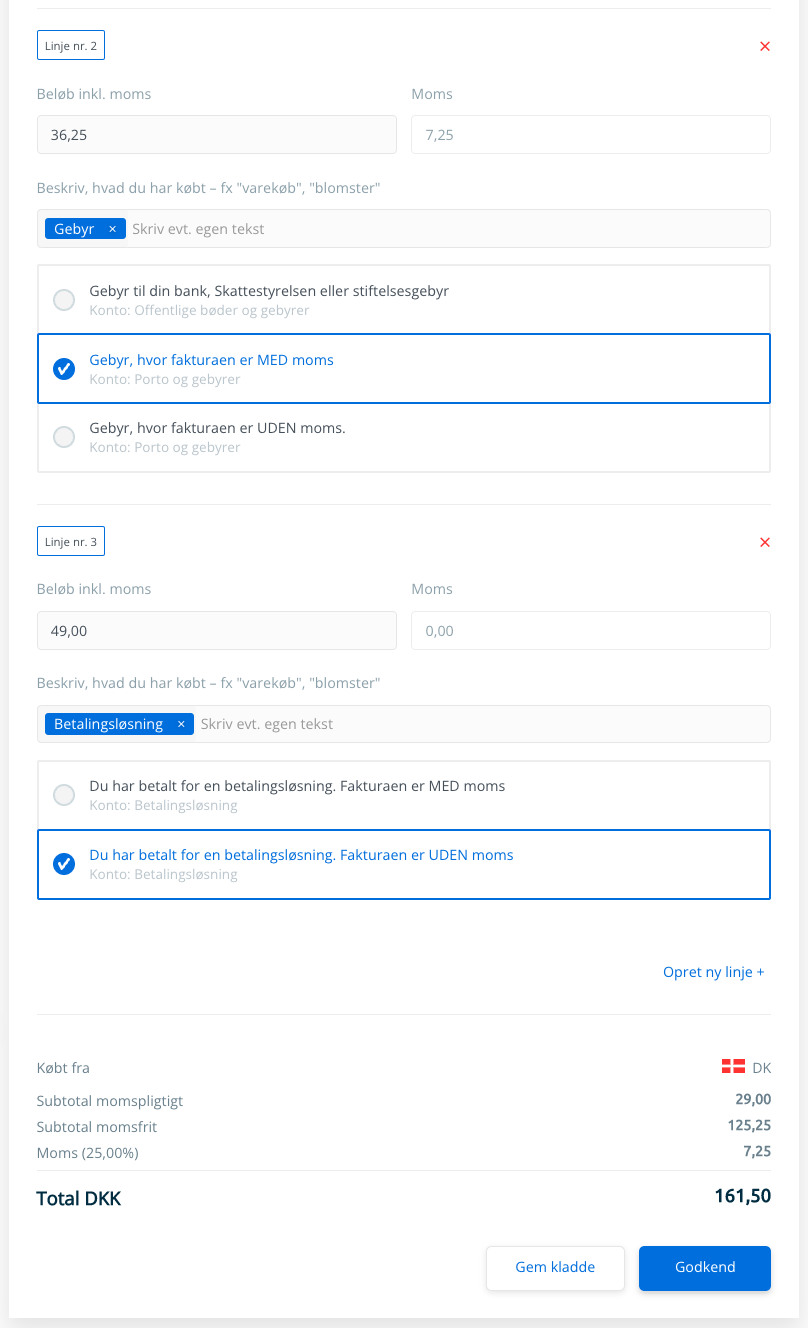Click Opret ny linje link

714,972
